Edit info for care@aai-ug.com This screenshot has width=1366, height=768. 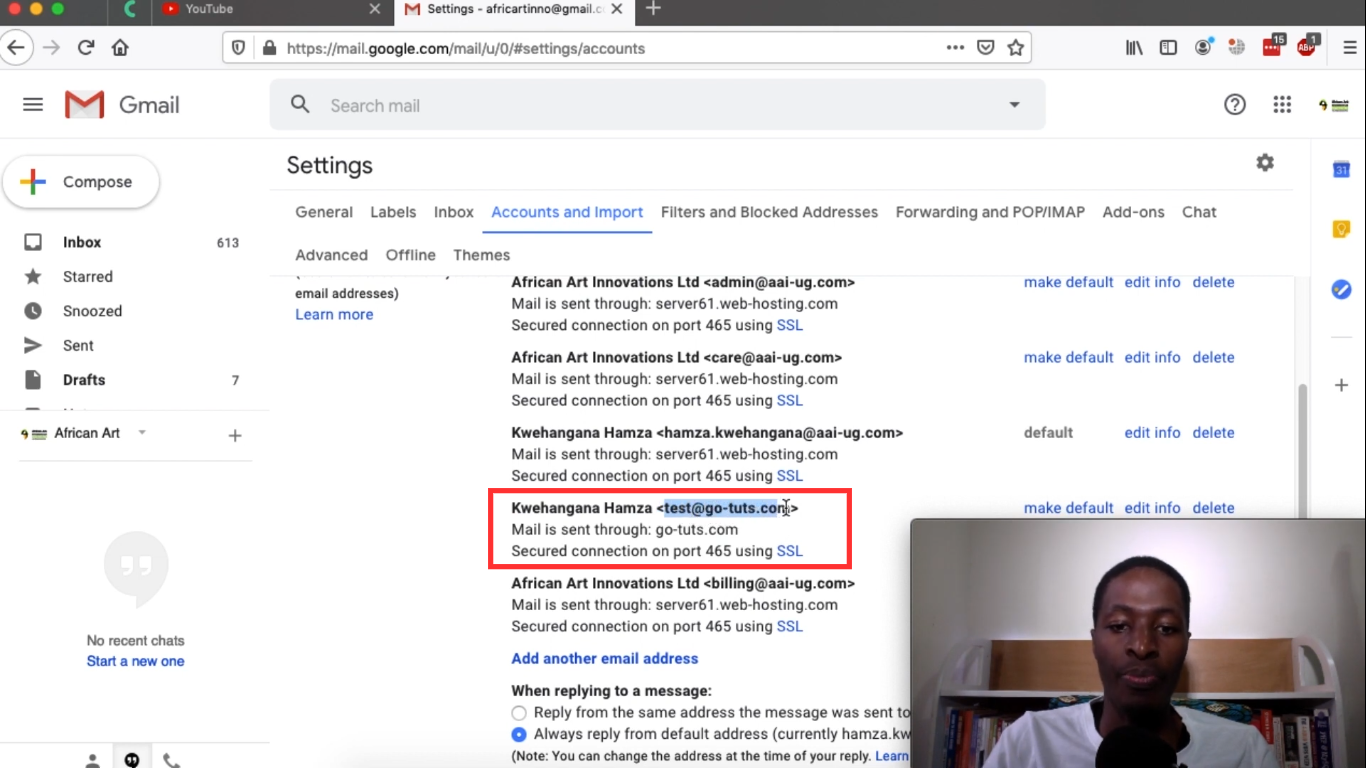pos(1152,357)
